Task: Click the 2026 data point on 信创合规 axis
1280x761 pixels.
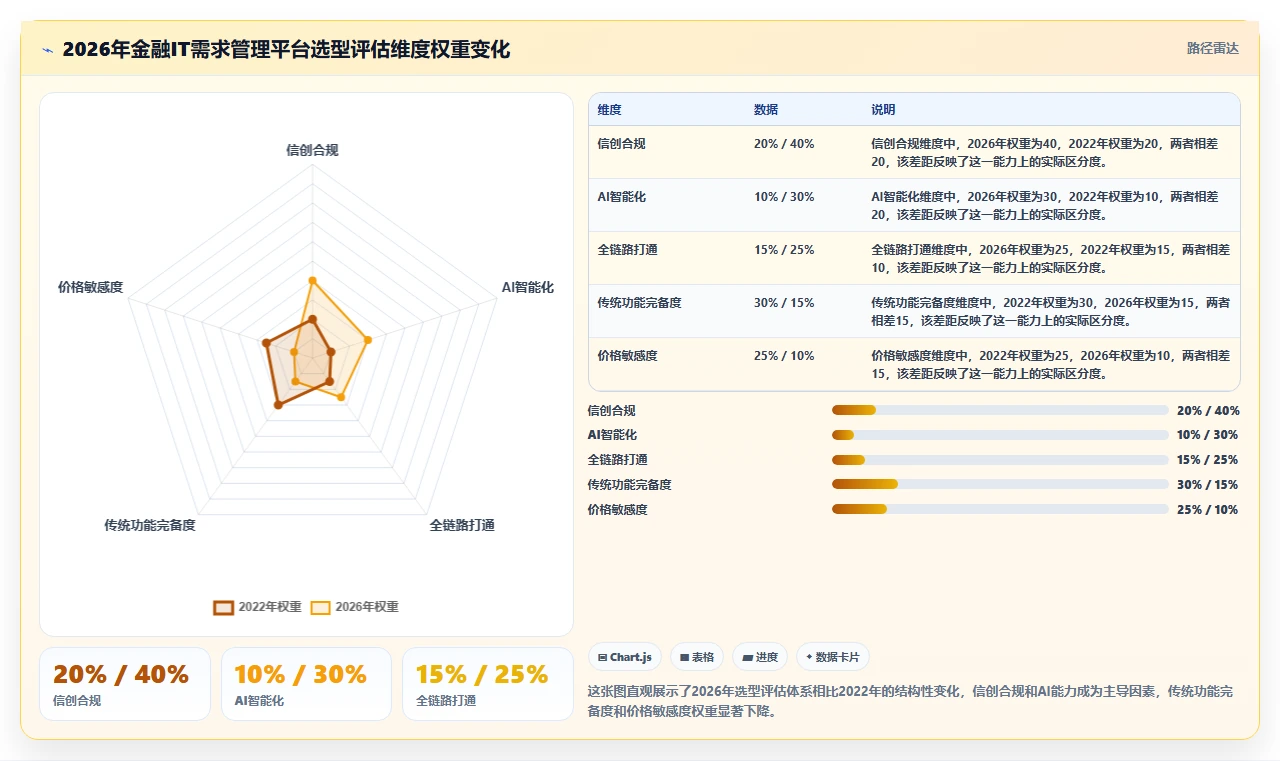Action: pos(312,280)
